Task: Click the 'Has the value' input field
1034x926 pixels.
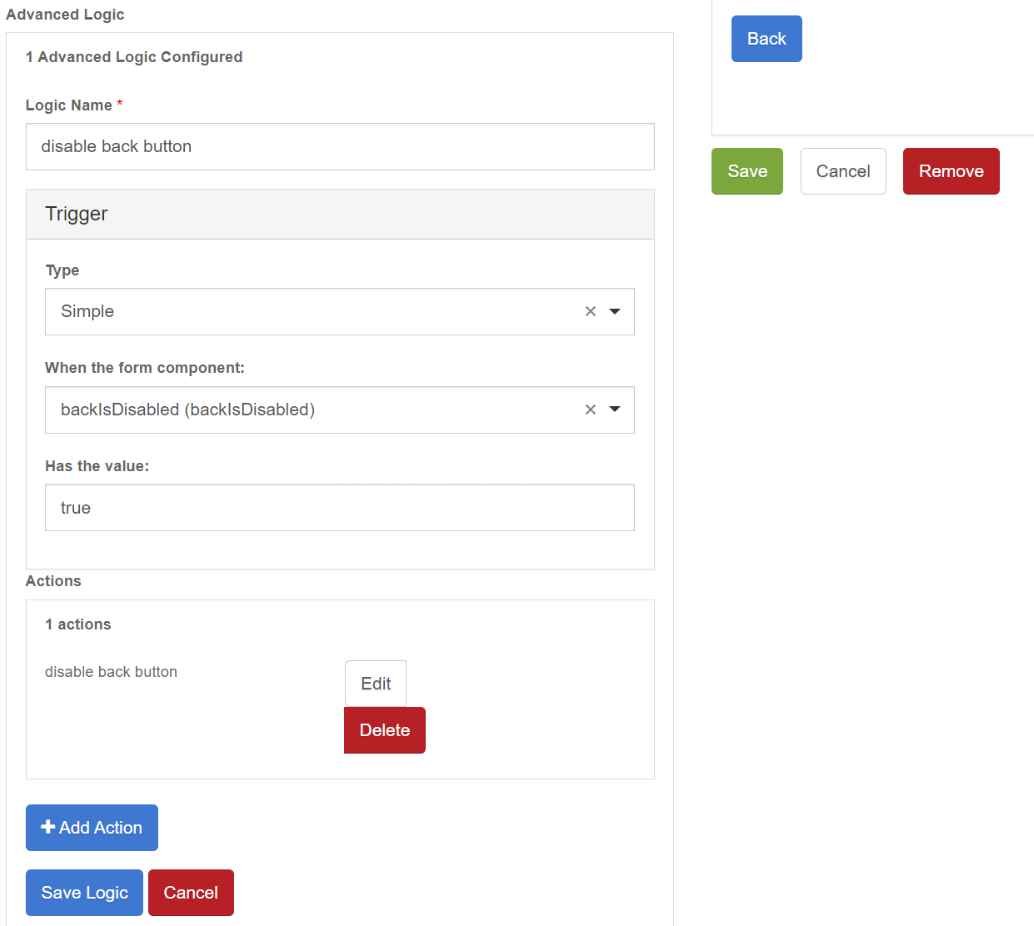Action: click(340, 508)
